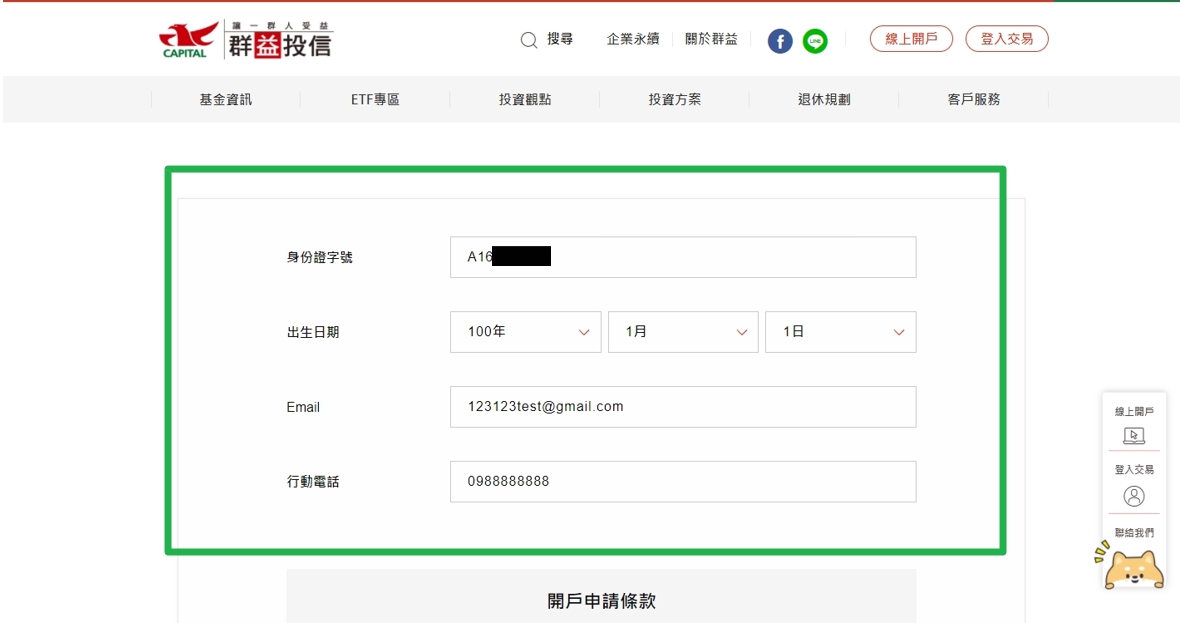Image resolution: width=1180 pixels, height=623 pixels.
Task: Click the sidebar 登入交易 user icon
Action: (1134, 496)
